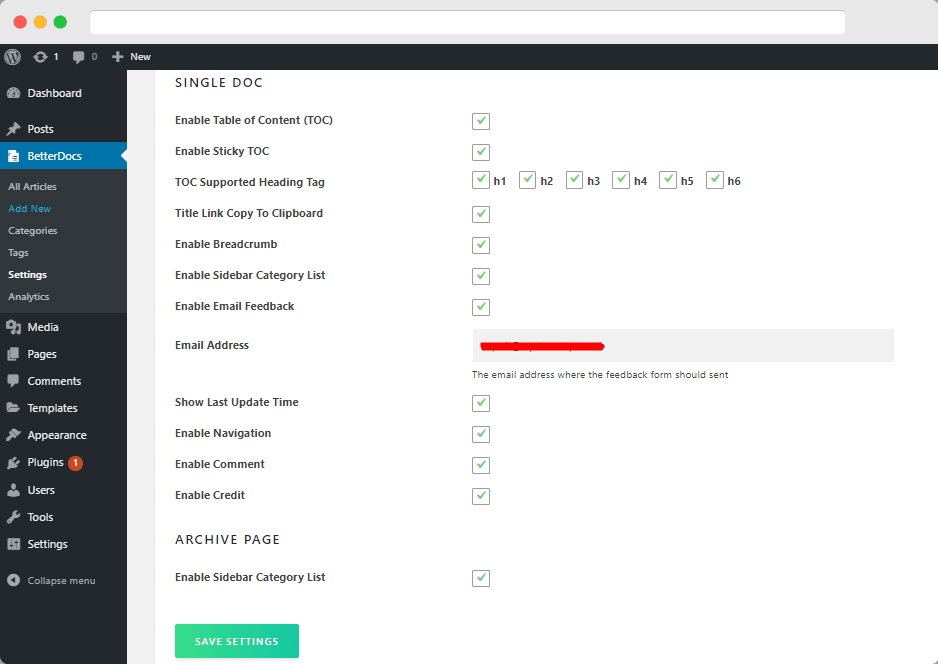Uncheck the Enable Credit checkbox

pos(481,496)
